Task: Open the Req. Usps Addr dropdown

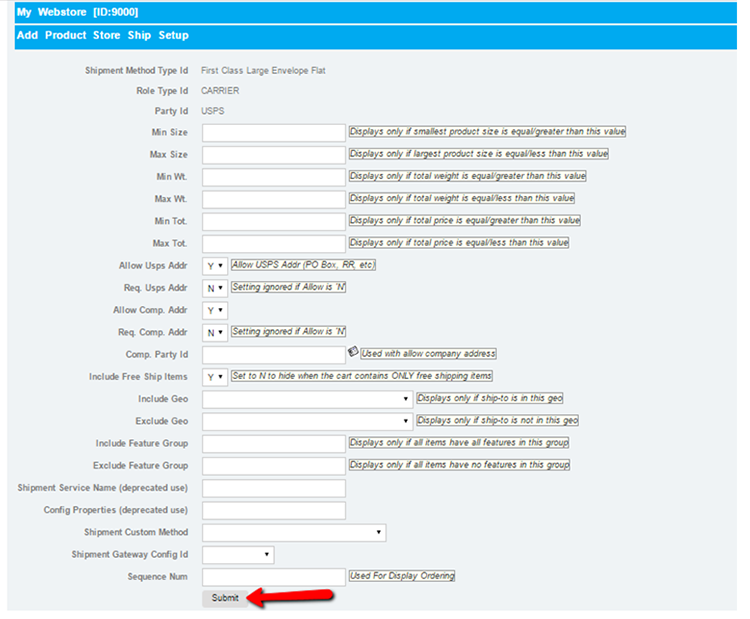Action: pos(215,288)
